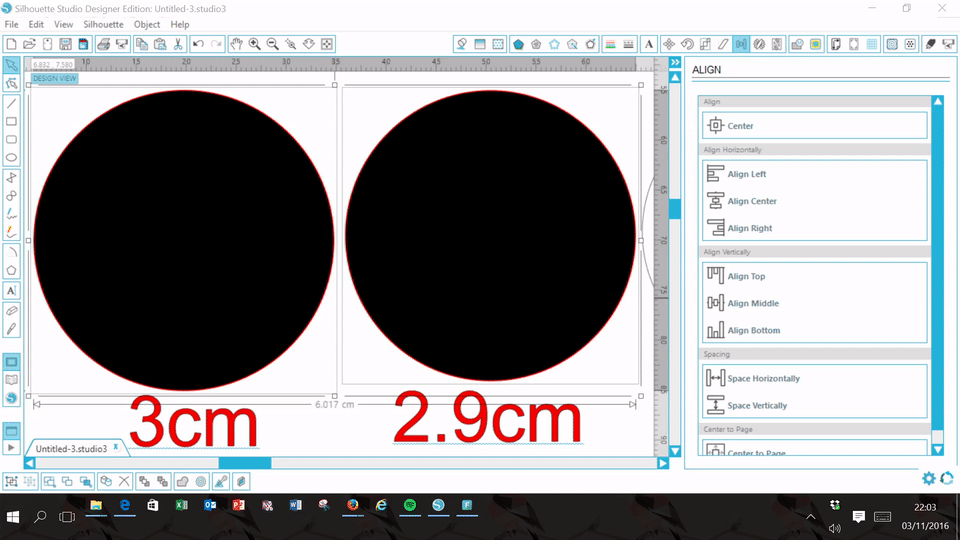This screenshot has width=960, height=540.
Task: Click Space Vertically
Action: 814,405
